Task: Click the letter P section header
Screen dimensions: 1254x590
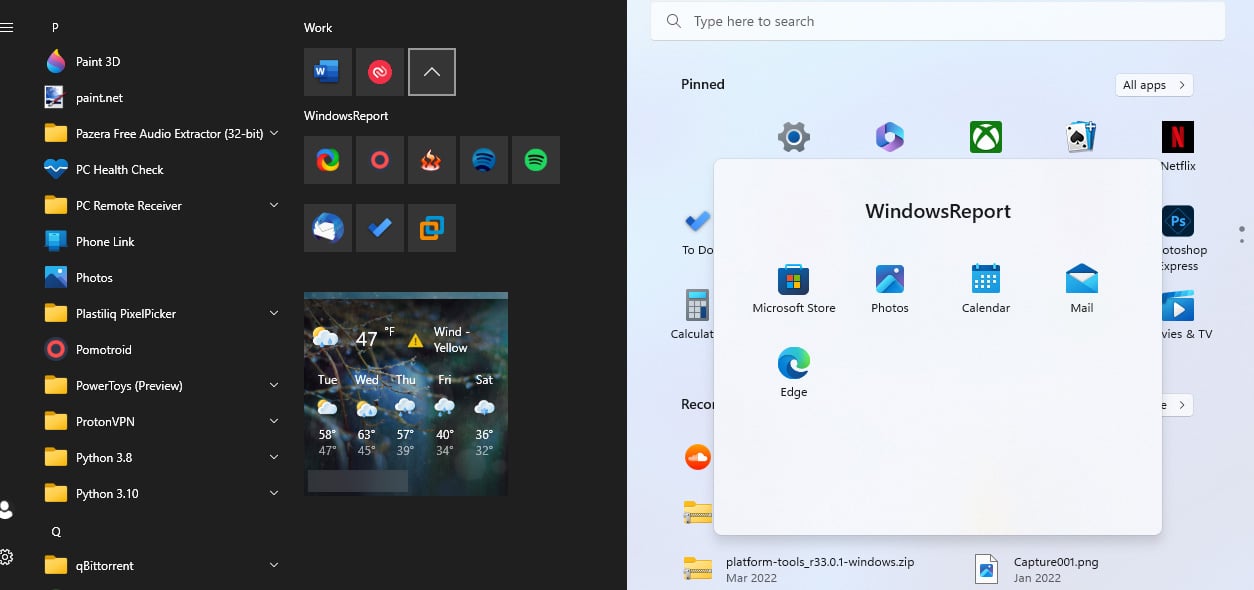Action: point(56,27)
